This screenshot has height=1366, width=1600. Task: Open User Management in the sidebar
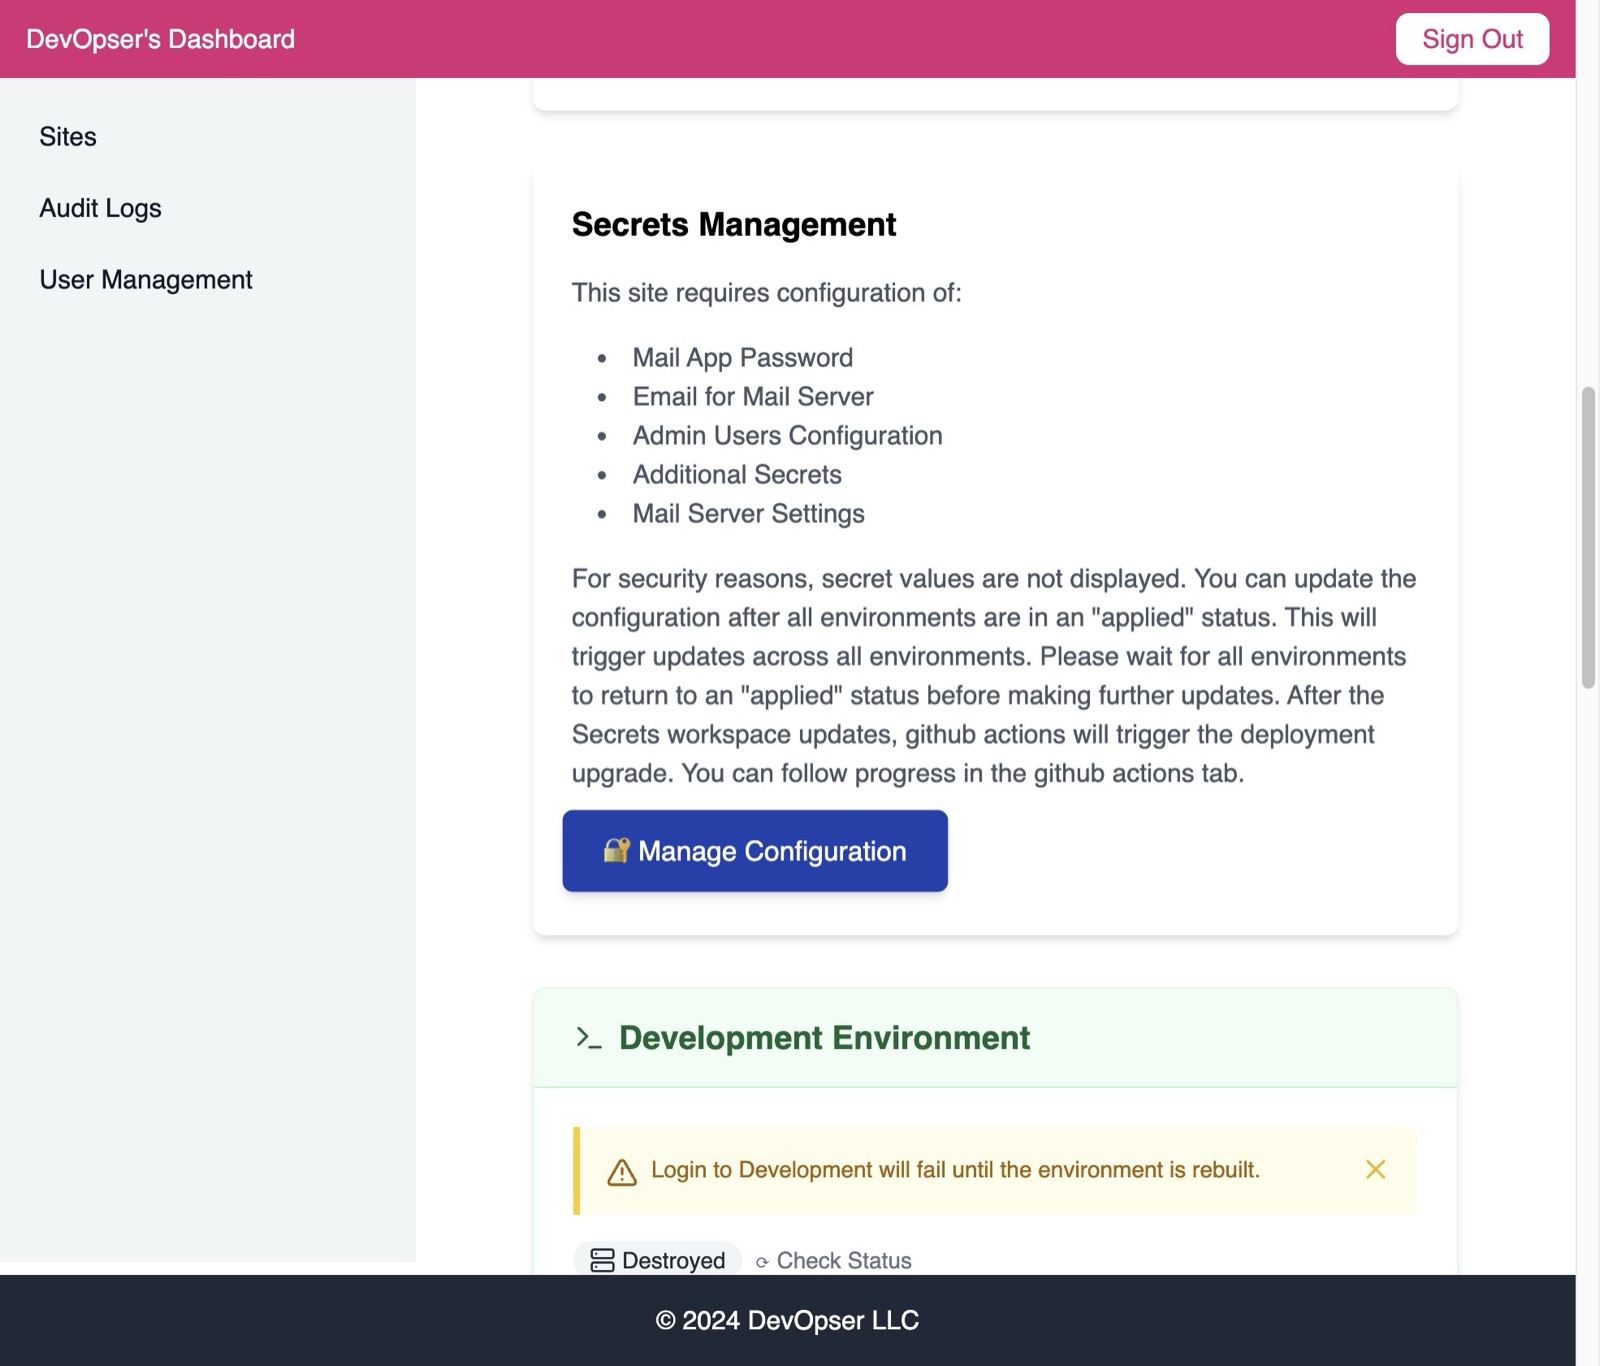click(146, 280)
